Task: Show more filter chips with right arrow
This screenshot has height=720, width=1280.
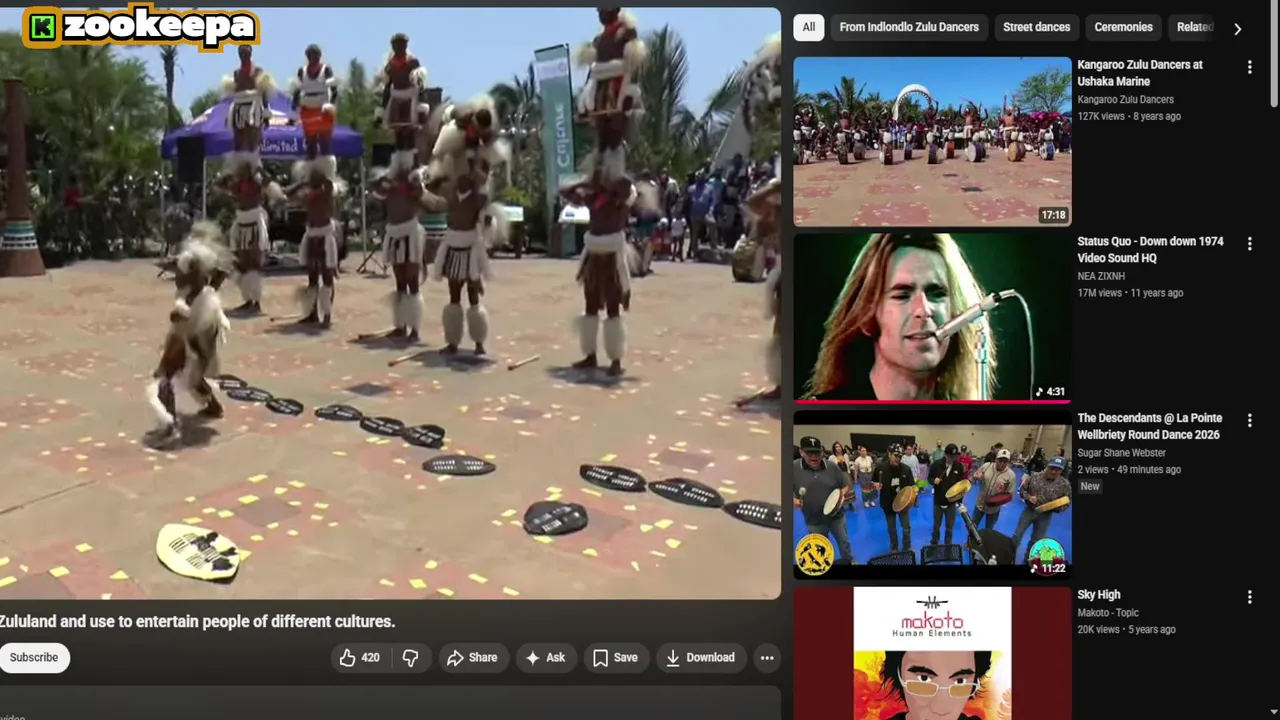Action: click(x=1237, y=28)
